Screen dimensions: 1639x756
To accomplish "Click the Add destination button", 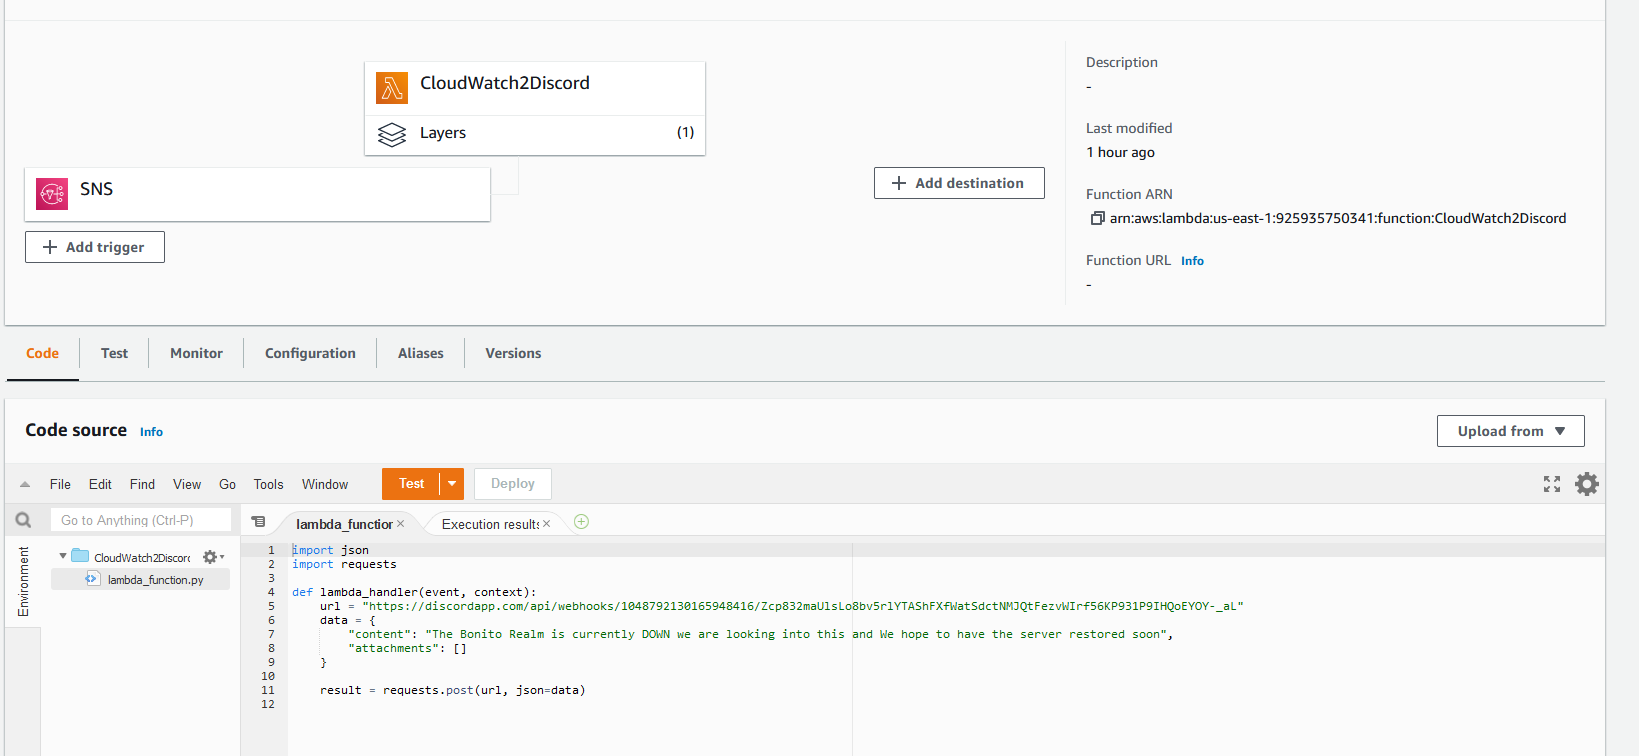I will [x=958, y=183].
